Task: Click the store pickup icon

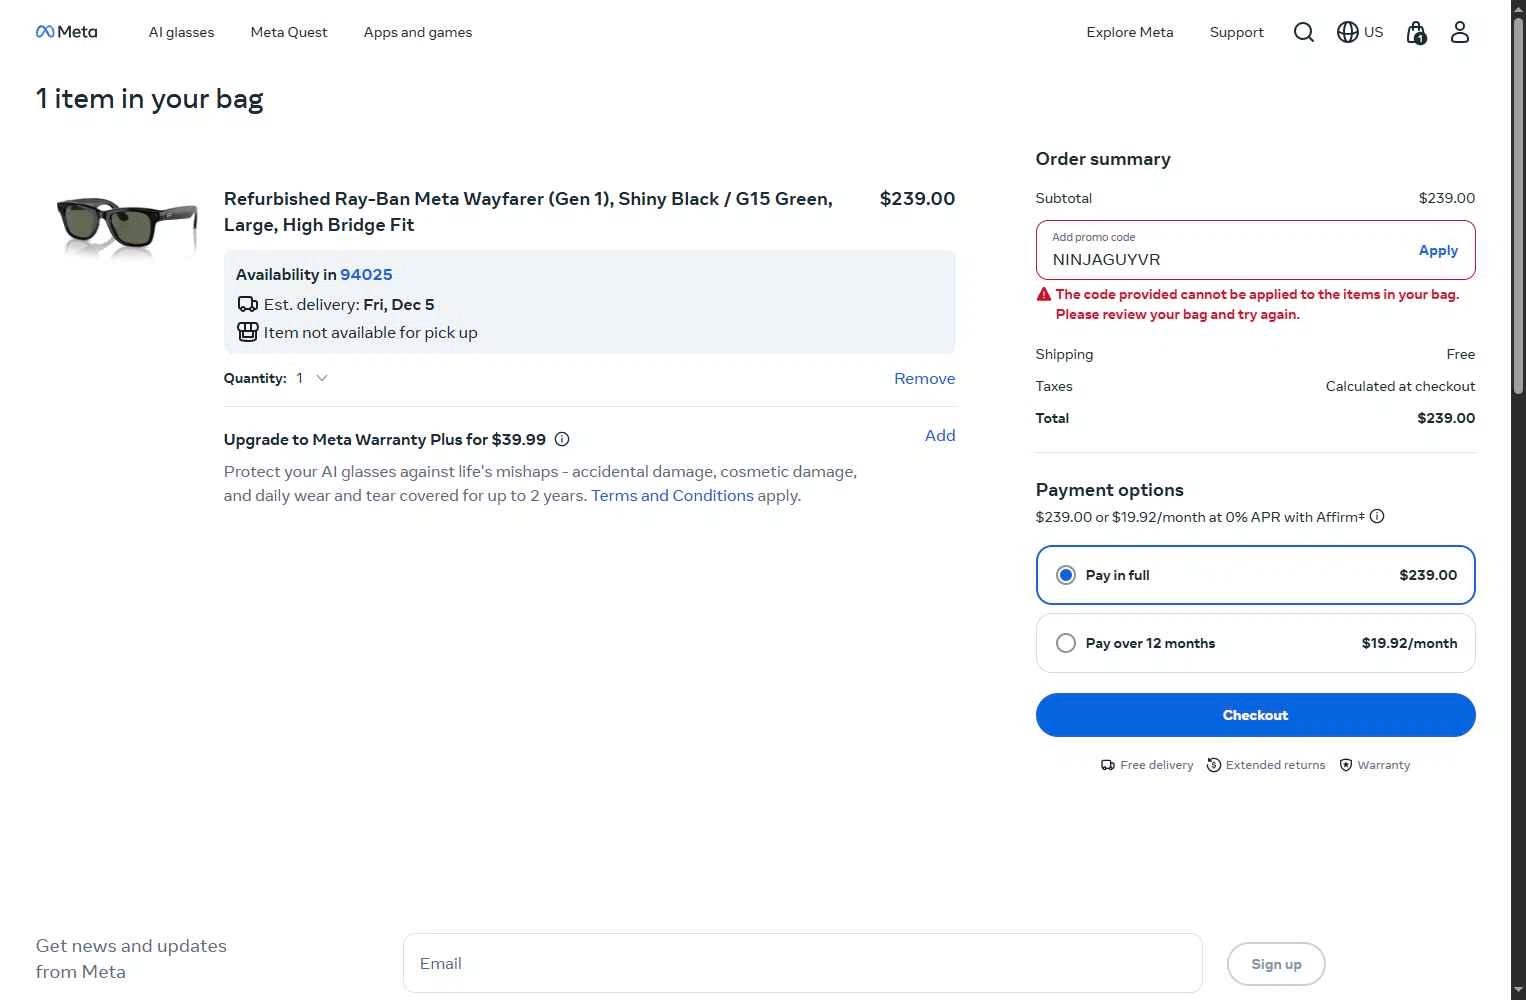Action: pos(247,332)
